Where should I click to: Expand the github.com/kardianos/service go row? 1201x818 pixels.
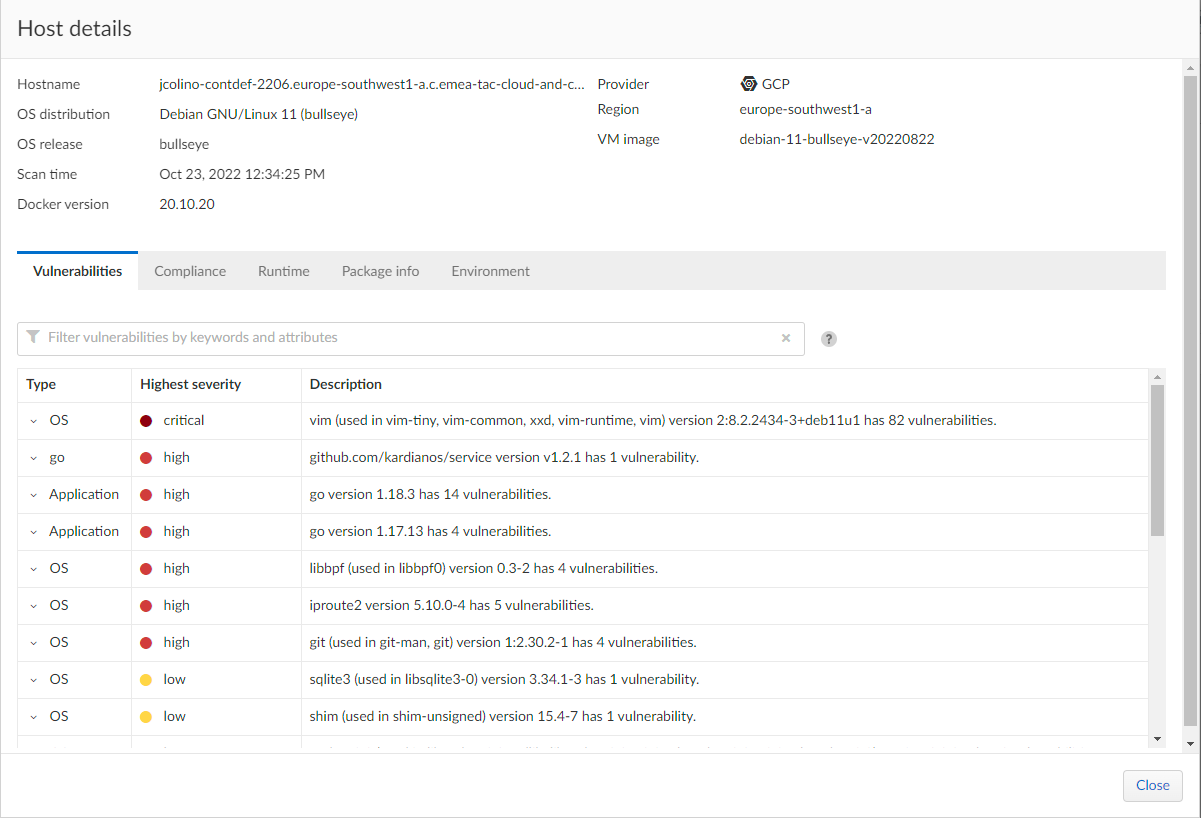(33, 458)
